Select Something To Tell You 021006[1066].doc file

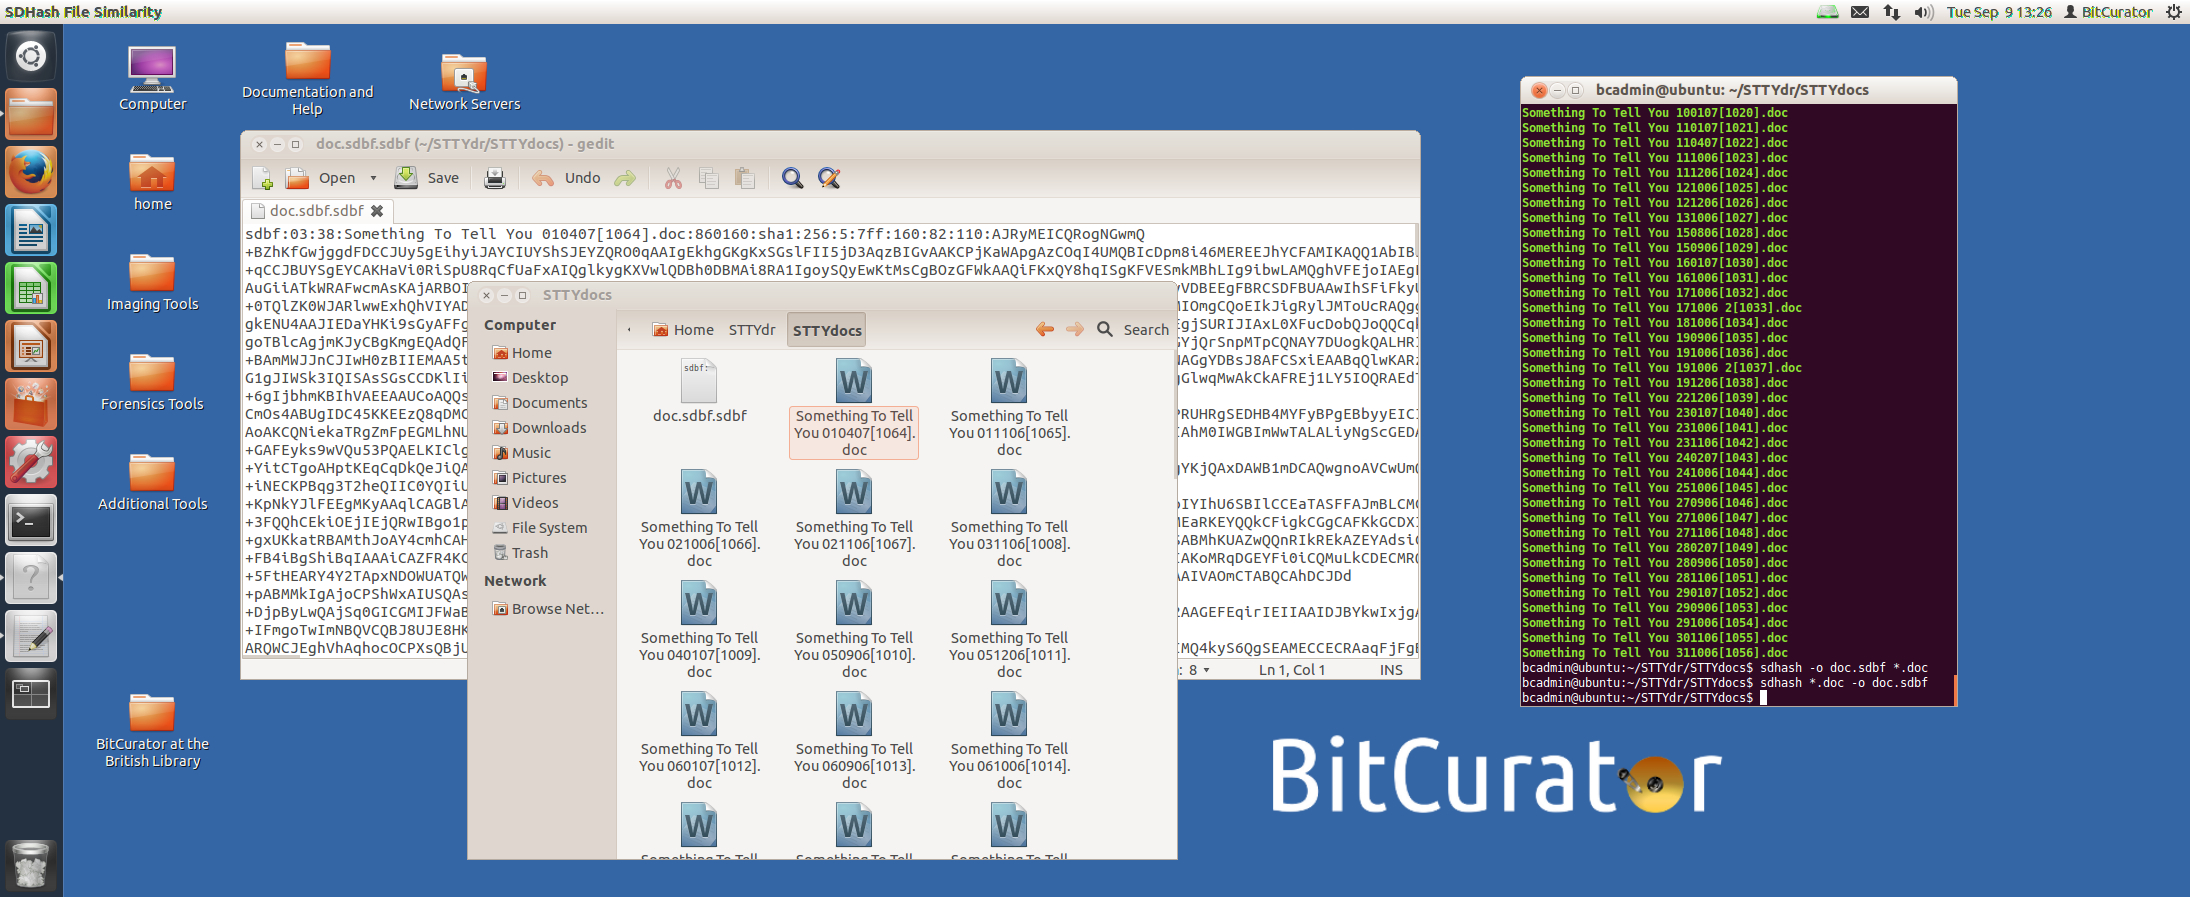click(x=699, y=520)
